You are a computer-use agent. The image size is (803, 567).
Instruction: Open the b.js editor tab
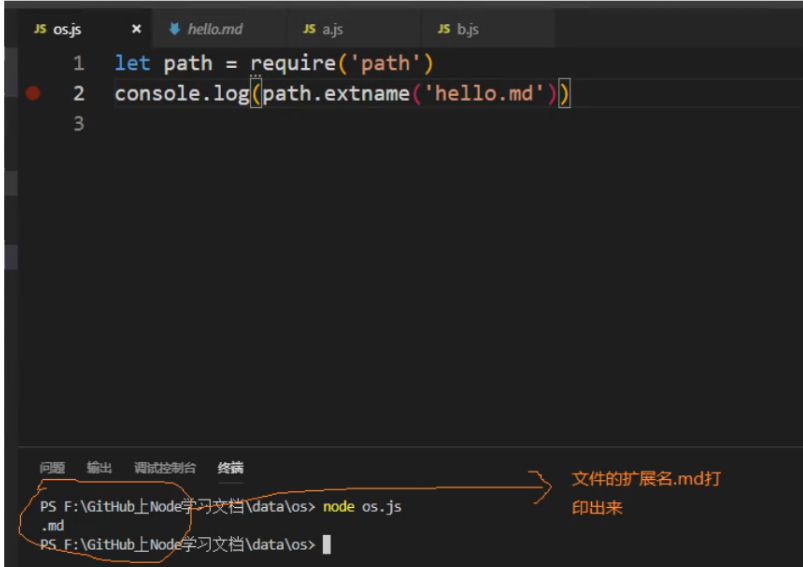point(488,29)
